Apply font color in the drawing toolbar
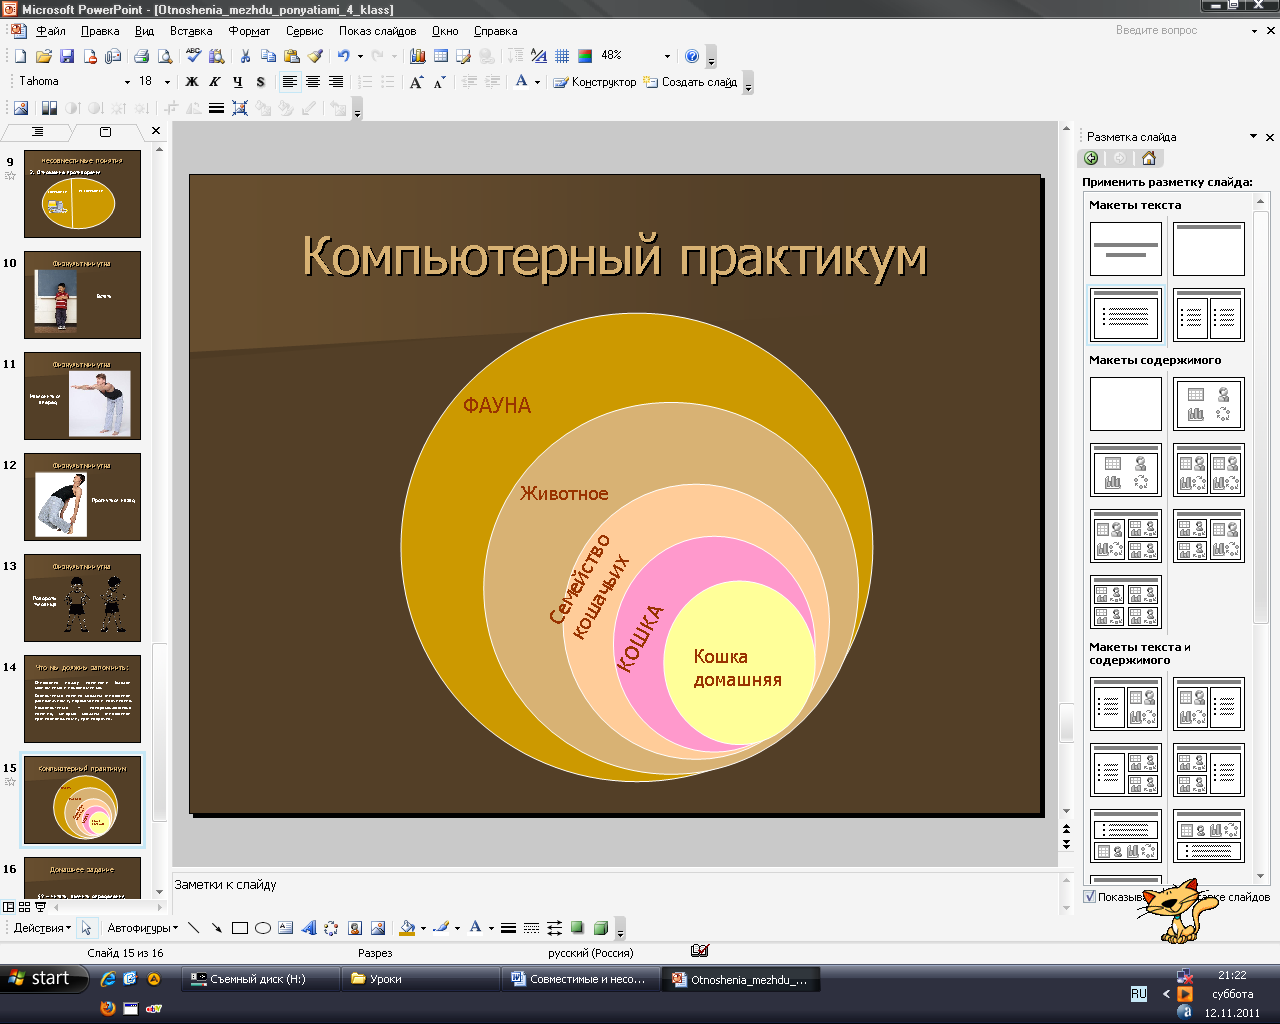 pos(475,928)
